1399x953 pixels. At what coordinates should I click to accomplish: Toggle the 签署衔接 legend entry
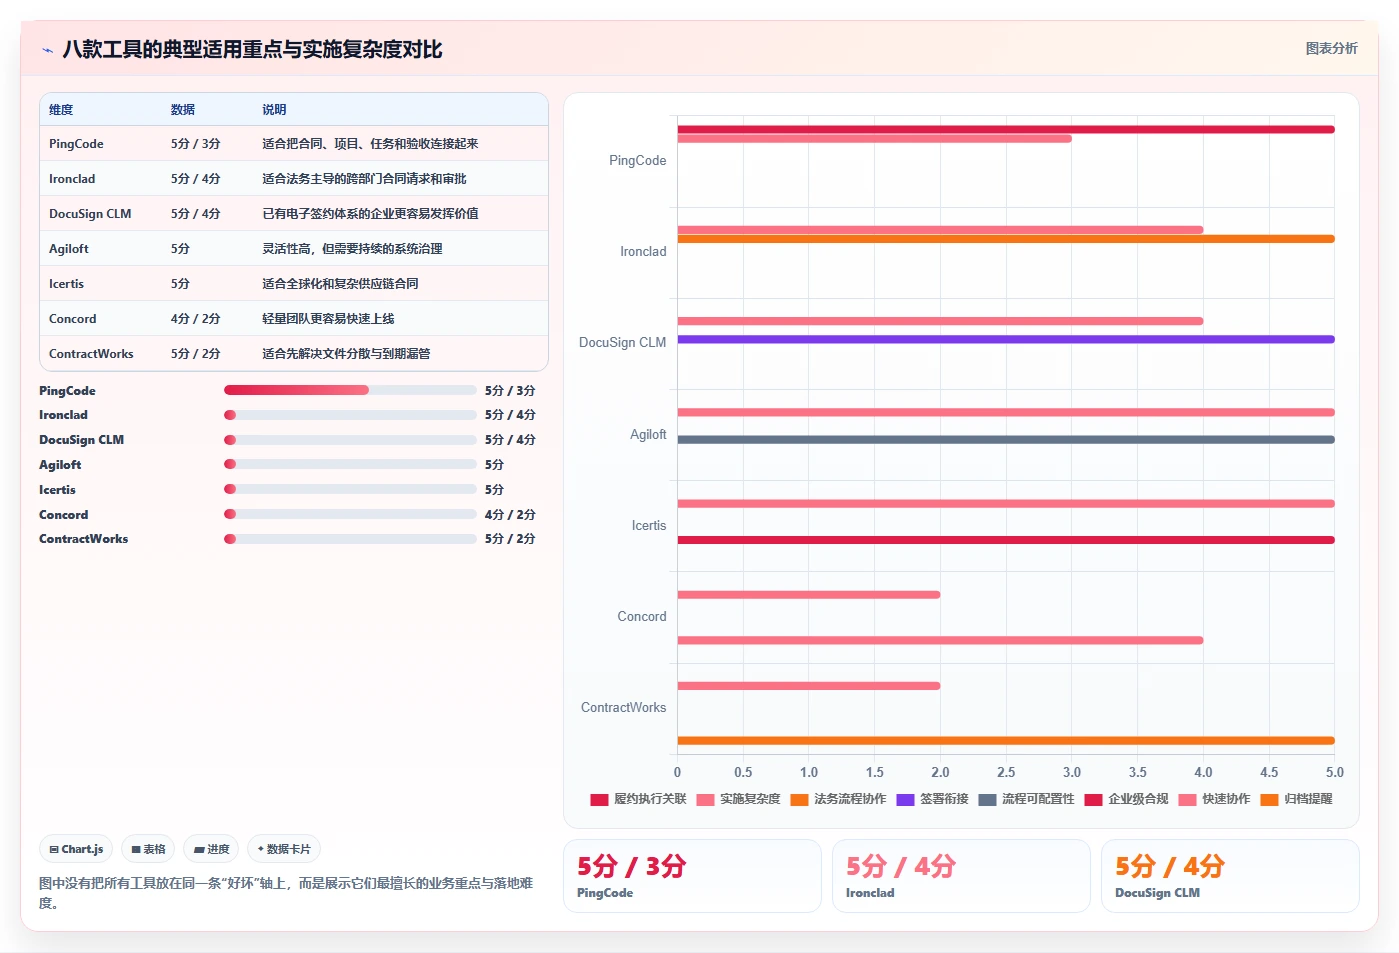(932, 799)
